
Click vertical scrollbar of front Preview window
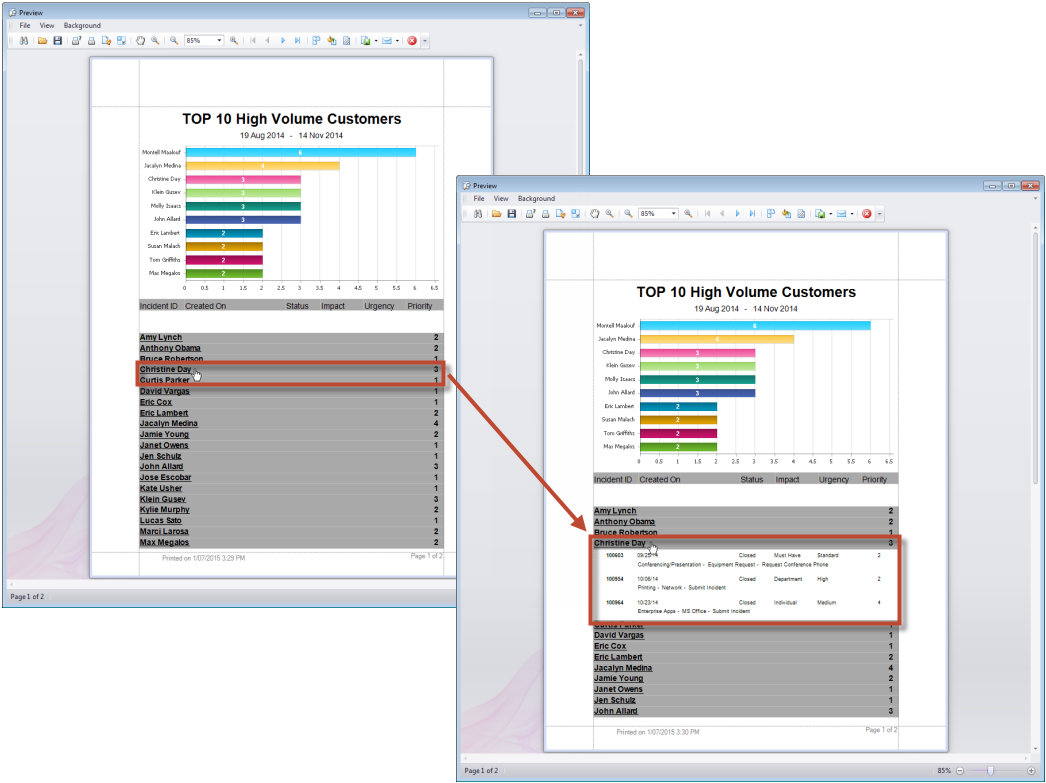tap(1036, 357)
